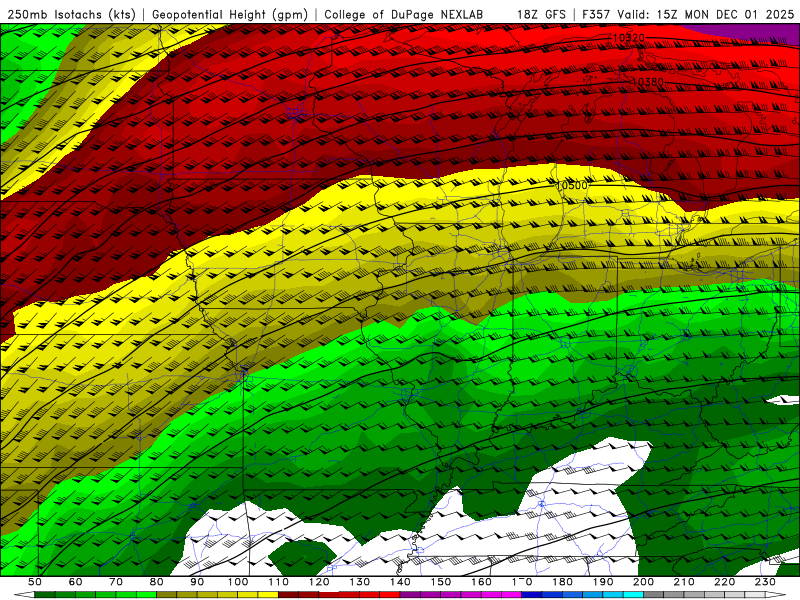Screen dimensions: 800x600
Task: Click the legend value 130
Action: coord(360,582)
